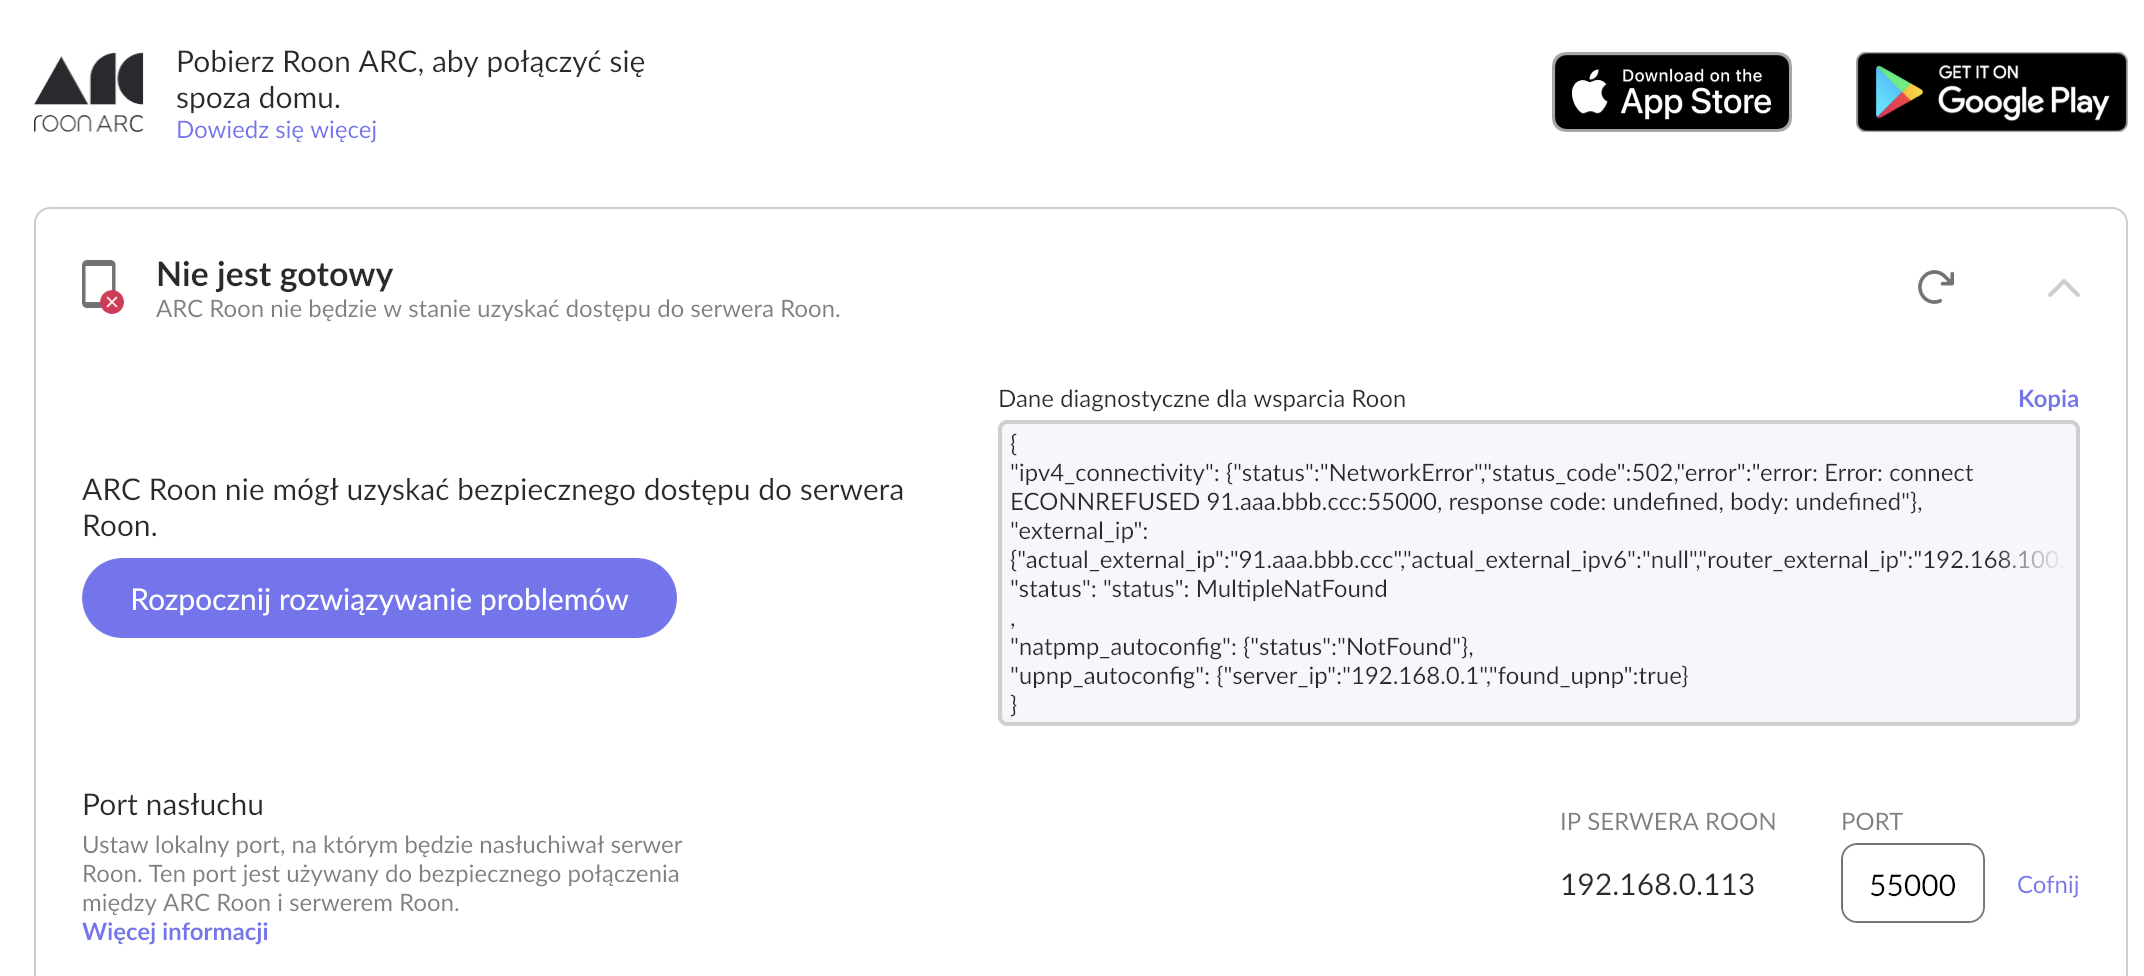Refresh the ARC connection status

pos(1936,287)
